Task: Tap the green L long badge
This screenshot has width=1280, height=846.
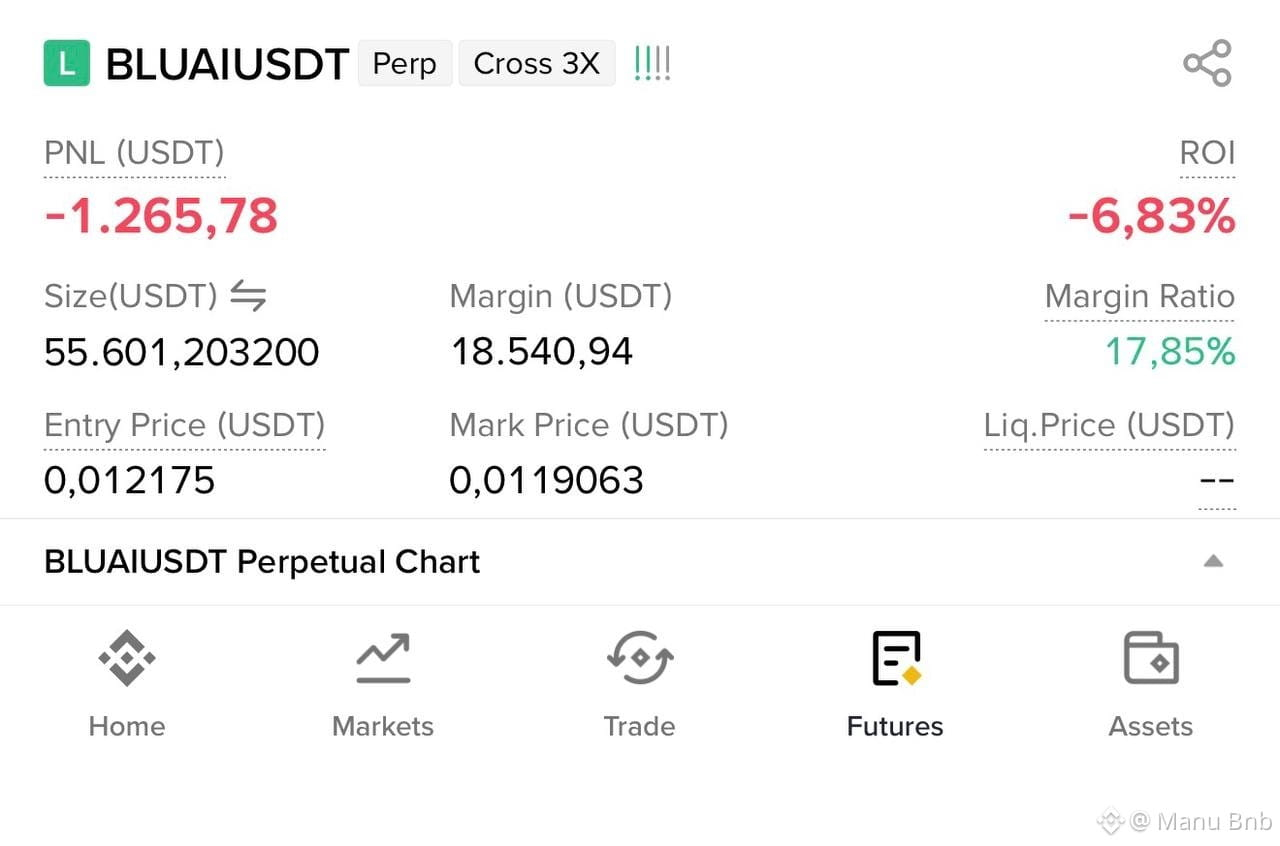Action: coord(67,64)
